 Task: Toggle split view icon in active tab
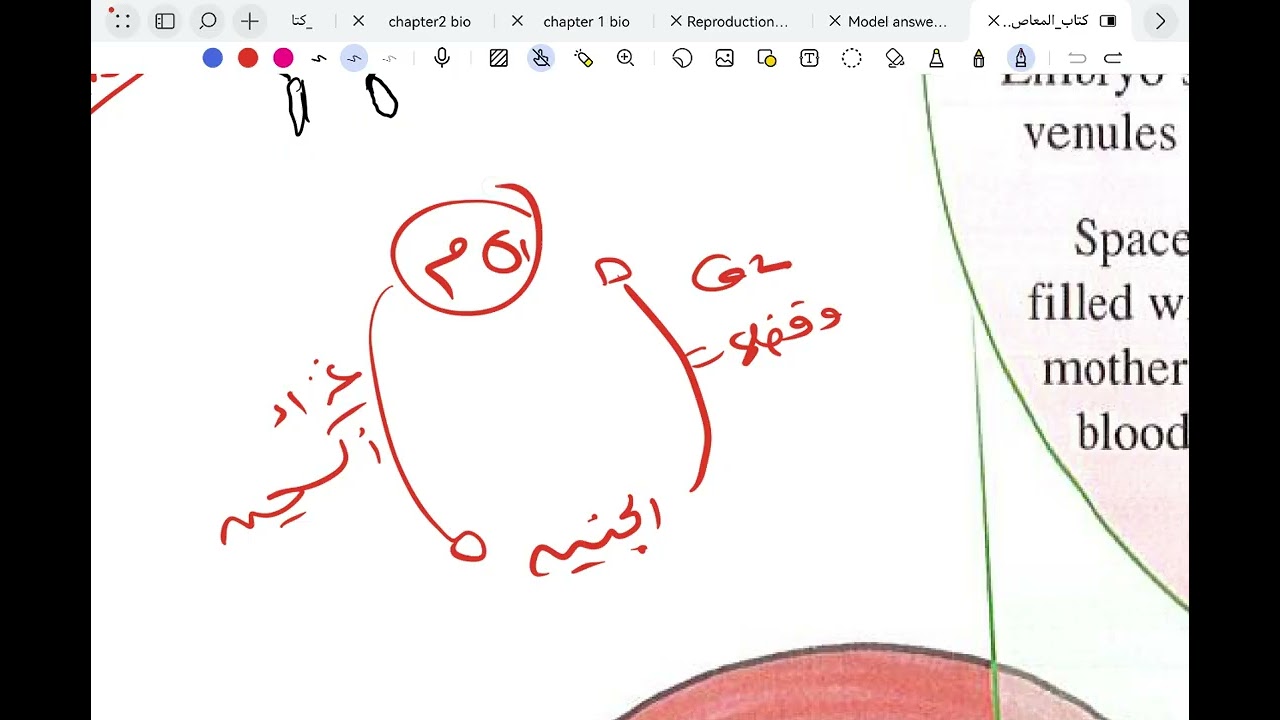pyautogui.click(x=1108, y=21)
